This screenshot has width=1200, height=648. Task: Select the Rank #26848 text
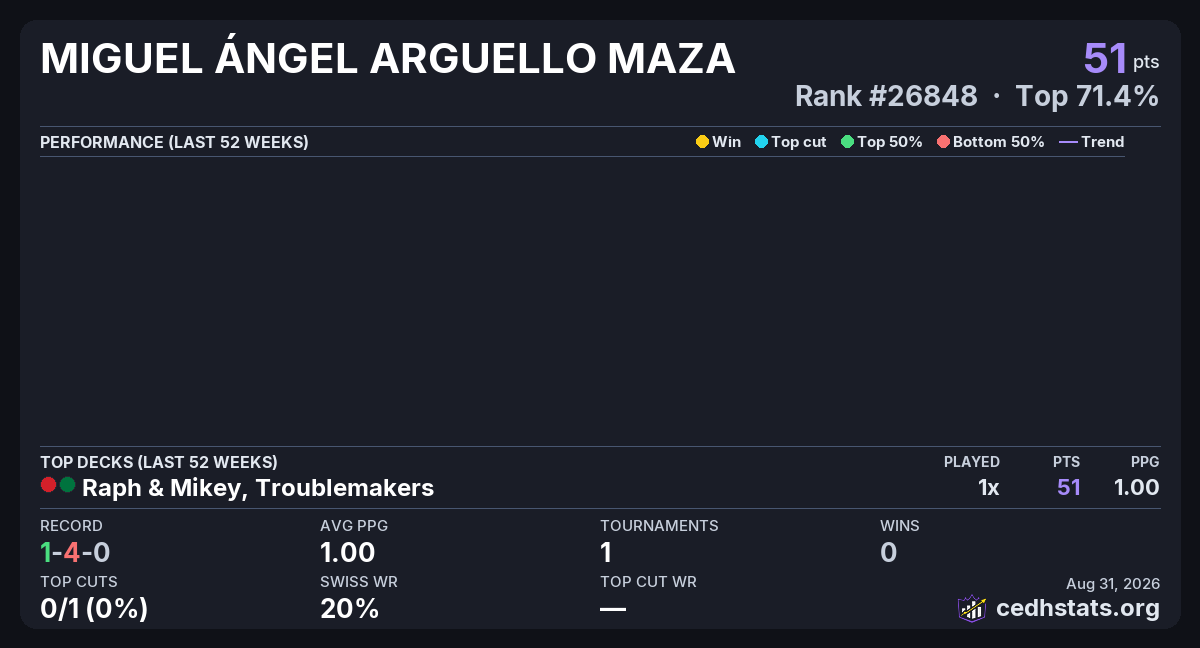click(x=886, y=96)
